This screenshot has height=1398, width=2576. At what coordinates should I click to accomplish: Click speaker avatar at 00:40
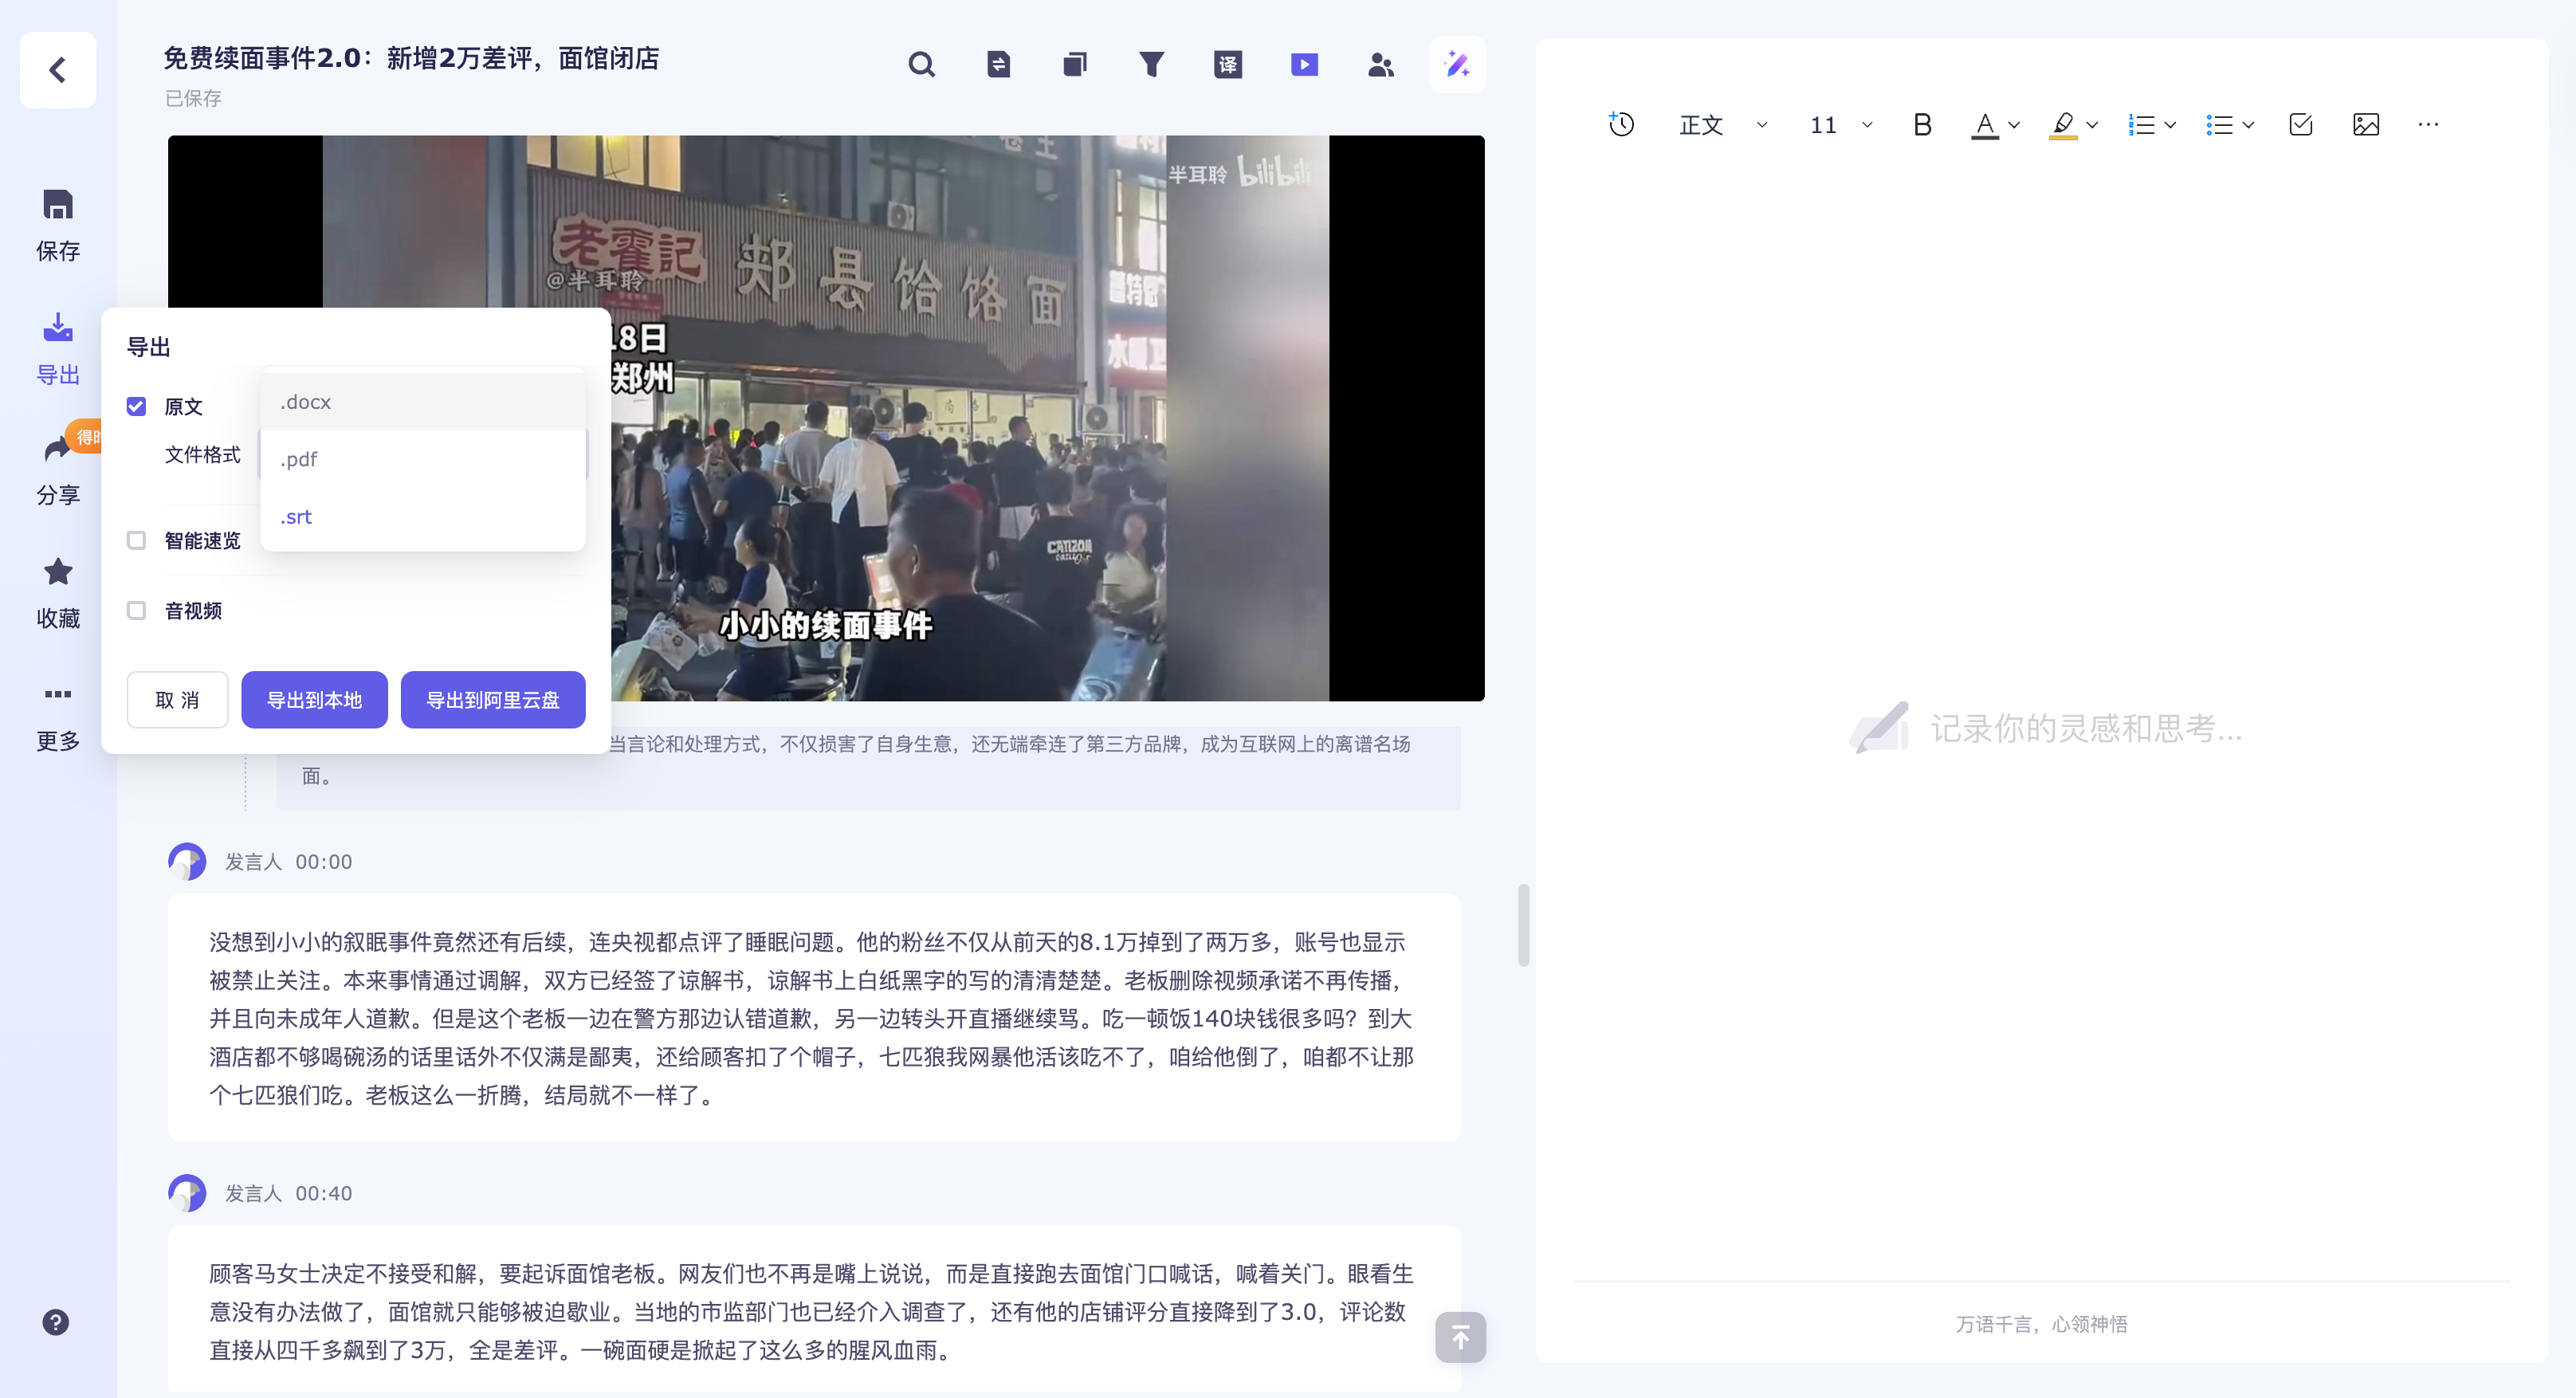(x=187, y=1193)
